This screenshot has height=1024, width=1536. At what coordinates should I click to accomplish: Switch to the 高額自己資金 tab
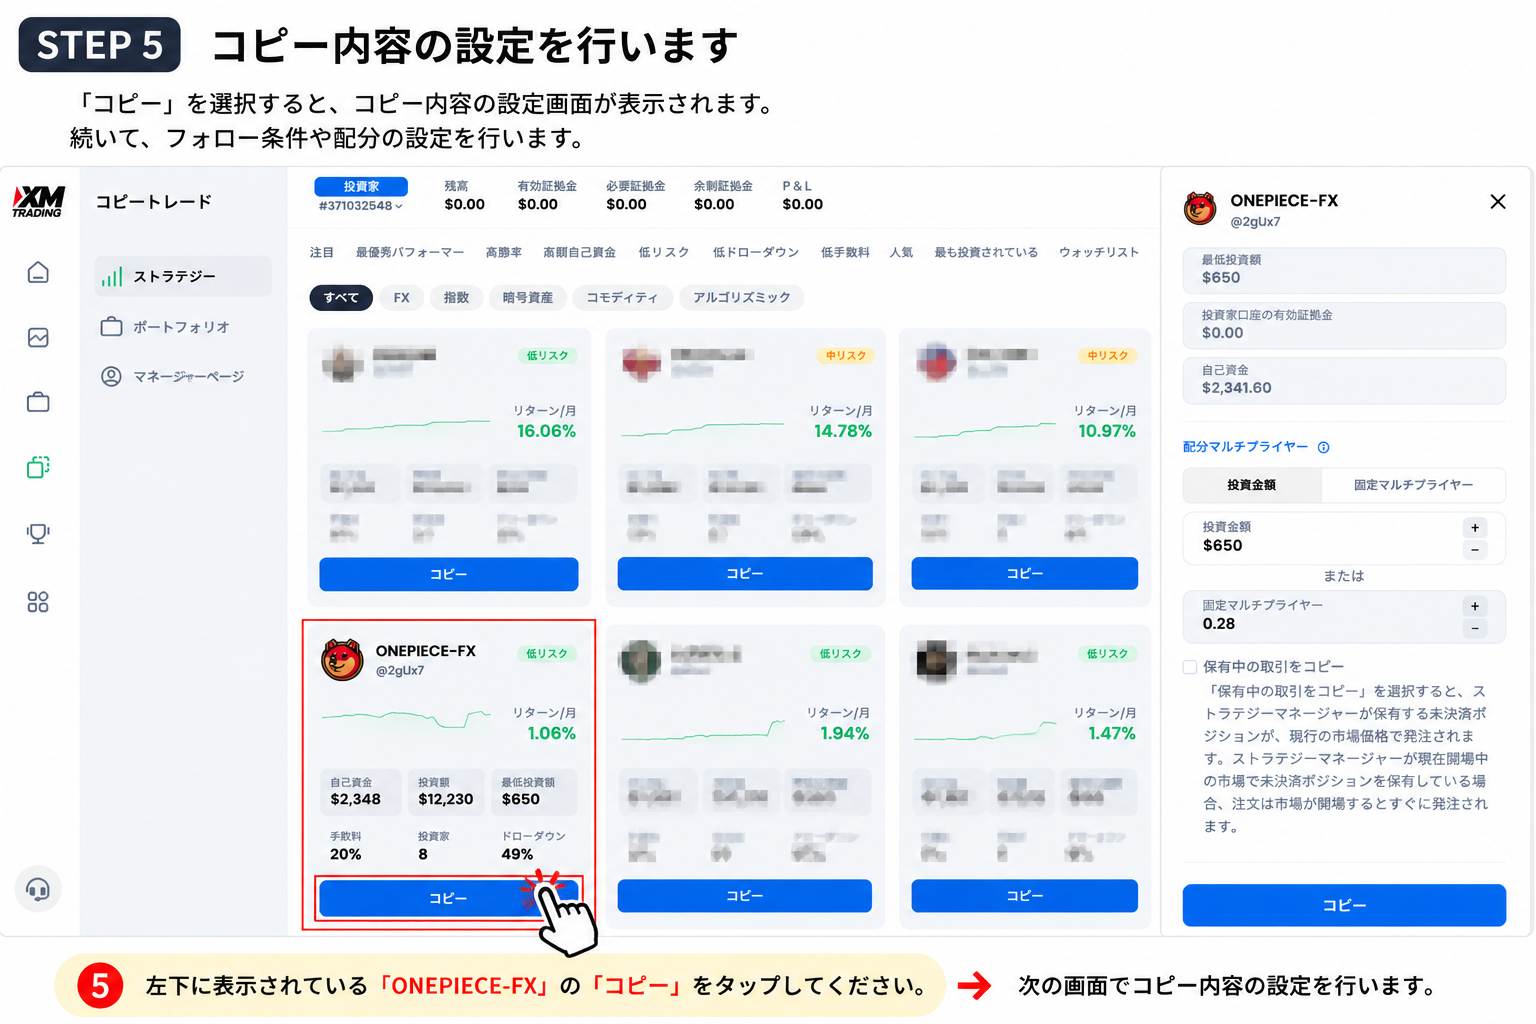click(580, 253)
